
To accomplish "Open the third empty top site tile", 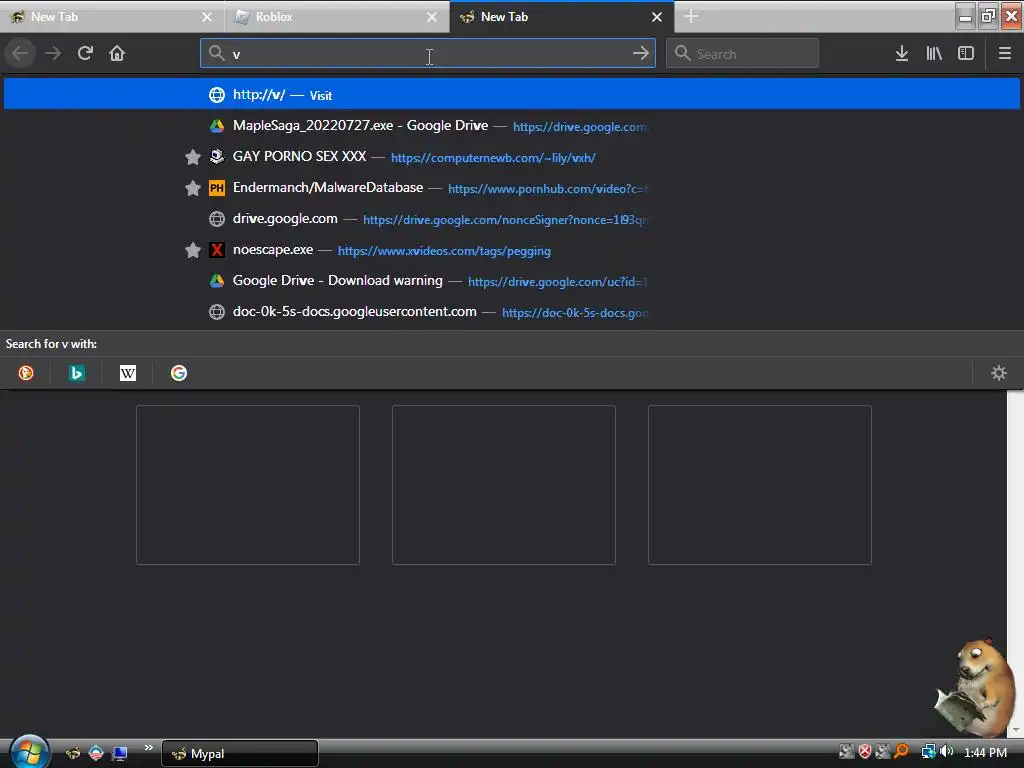I will pos(760,485).
